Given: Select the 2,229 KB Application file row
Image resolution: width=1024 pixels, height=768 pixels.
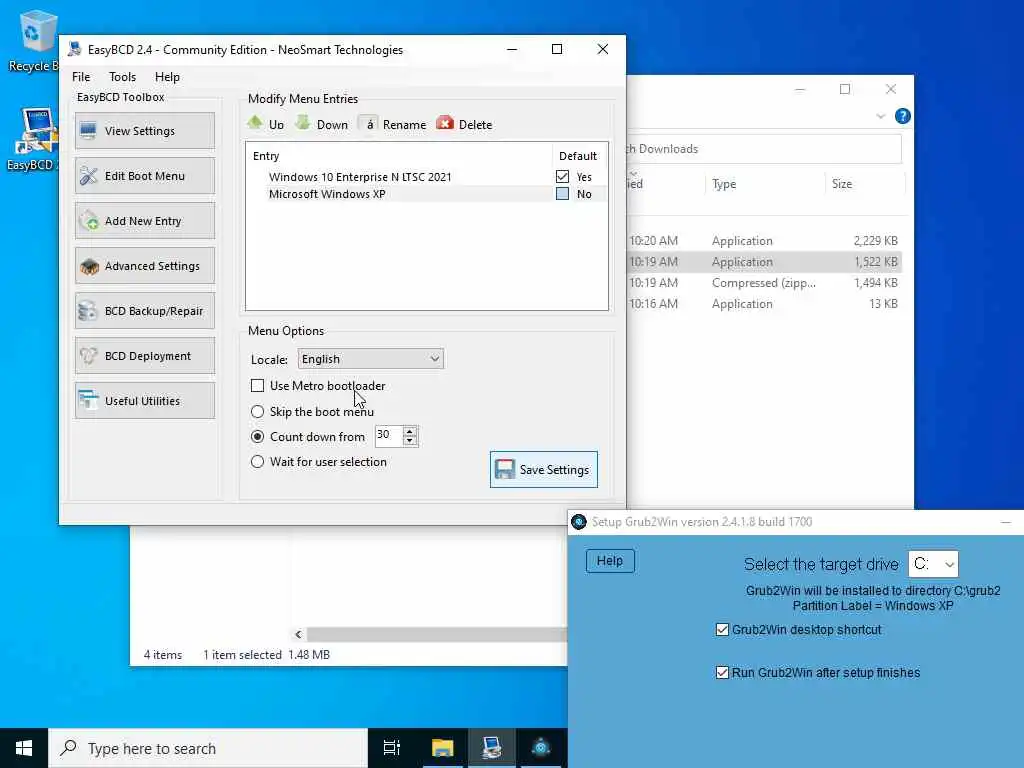Looking at the screenshot, I should [763, 241].
